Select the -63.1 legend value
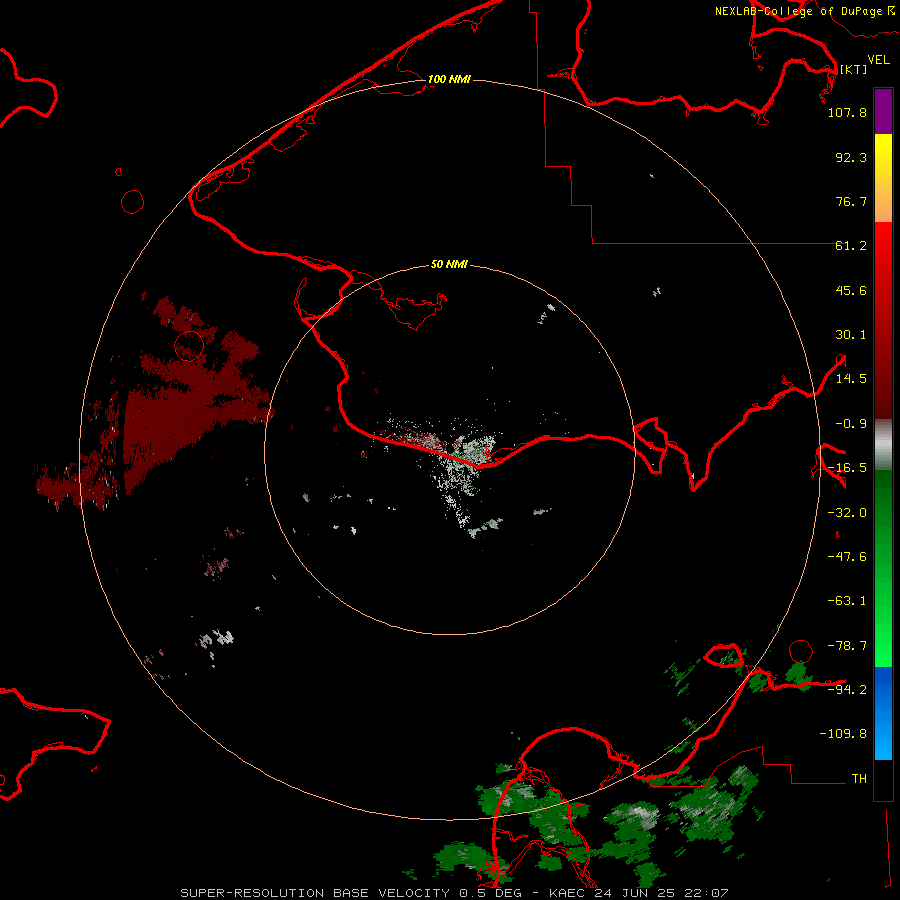Viewport: 900px width, 900px height. pyautogui.click(x=847, y=601)
